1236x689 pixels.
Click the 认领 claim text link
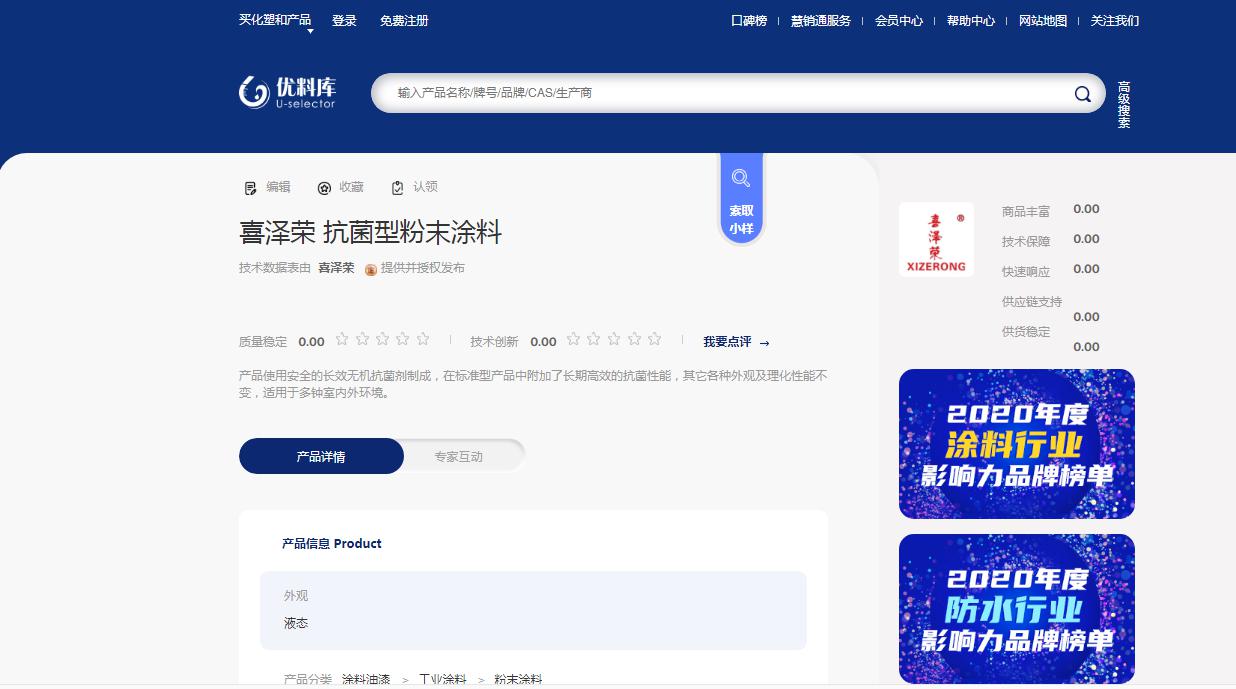(x=425, y=187)
